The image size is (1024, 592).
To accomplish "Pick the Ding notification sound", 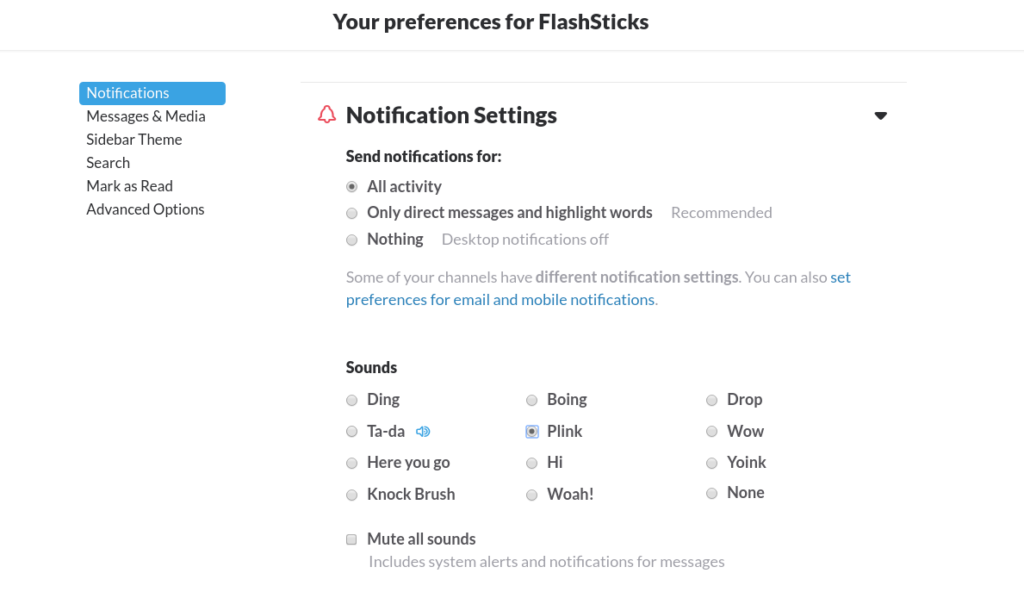I will 352,400.
